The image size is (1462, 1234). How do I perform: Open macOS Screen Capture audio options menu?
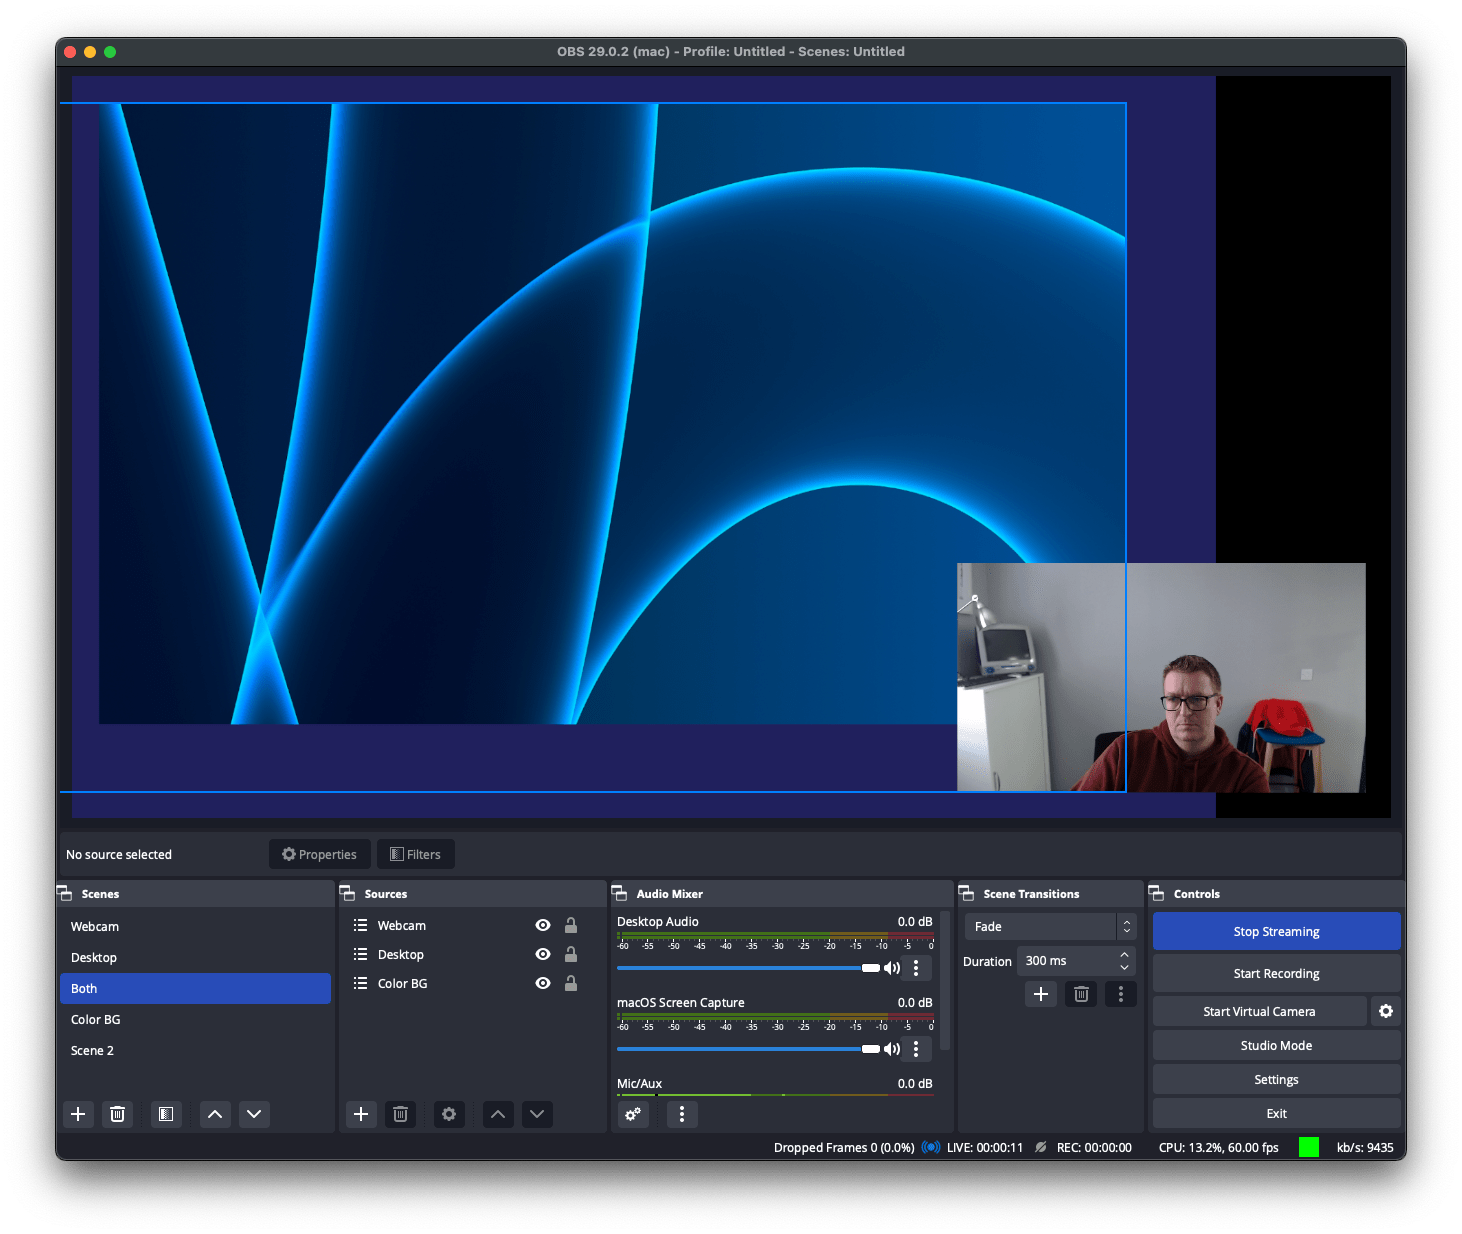[x=916, y=1049]
